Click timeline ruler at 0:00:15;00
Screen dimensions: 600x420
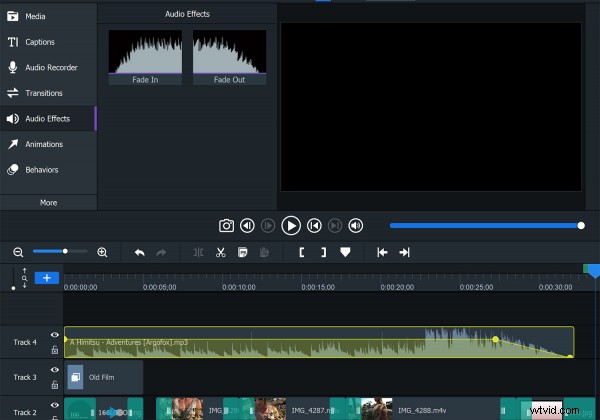click(x=318, y=287)
